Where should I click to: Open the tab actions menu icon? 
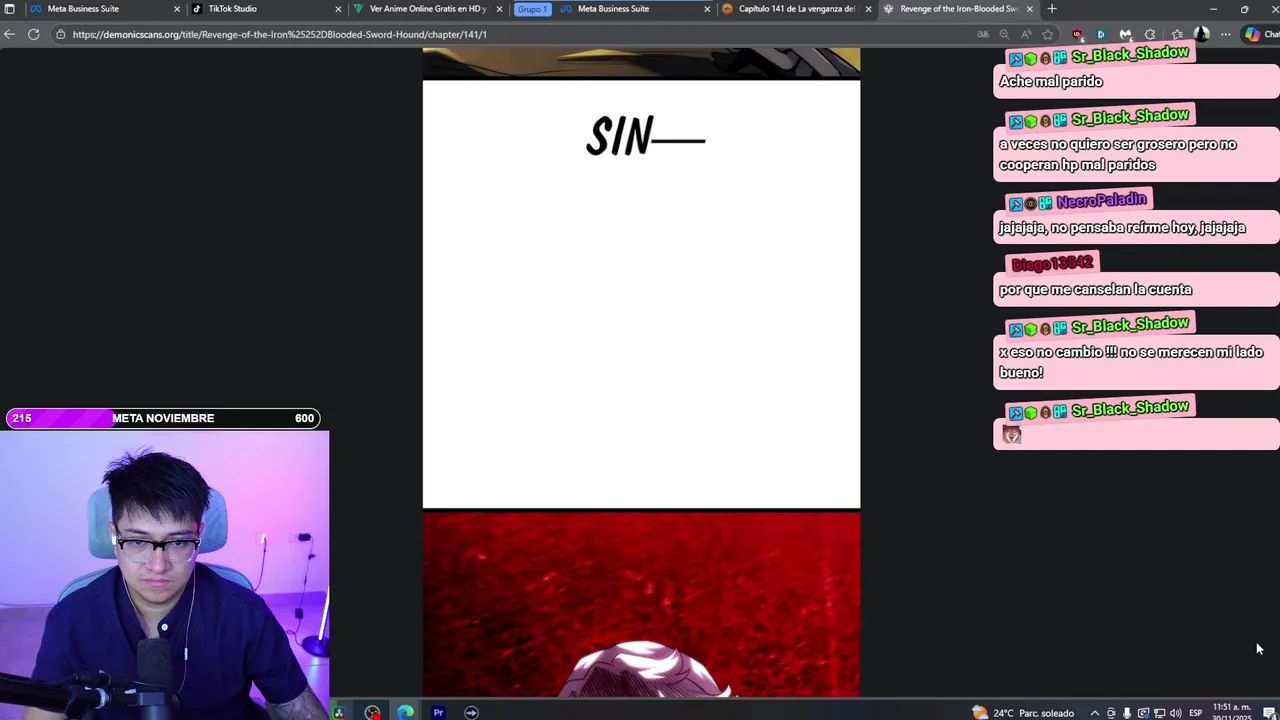coord(9,9)
